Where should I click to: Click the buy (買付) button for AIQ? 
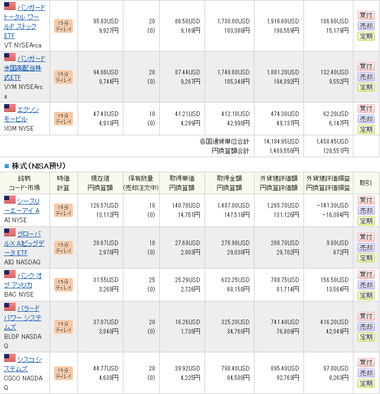tap(366, 237)
